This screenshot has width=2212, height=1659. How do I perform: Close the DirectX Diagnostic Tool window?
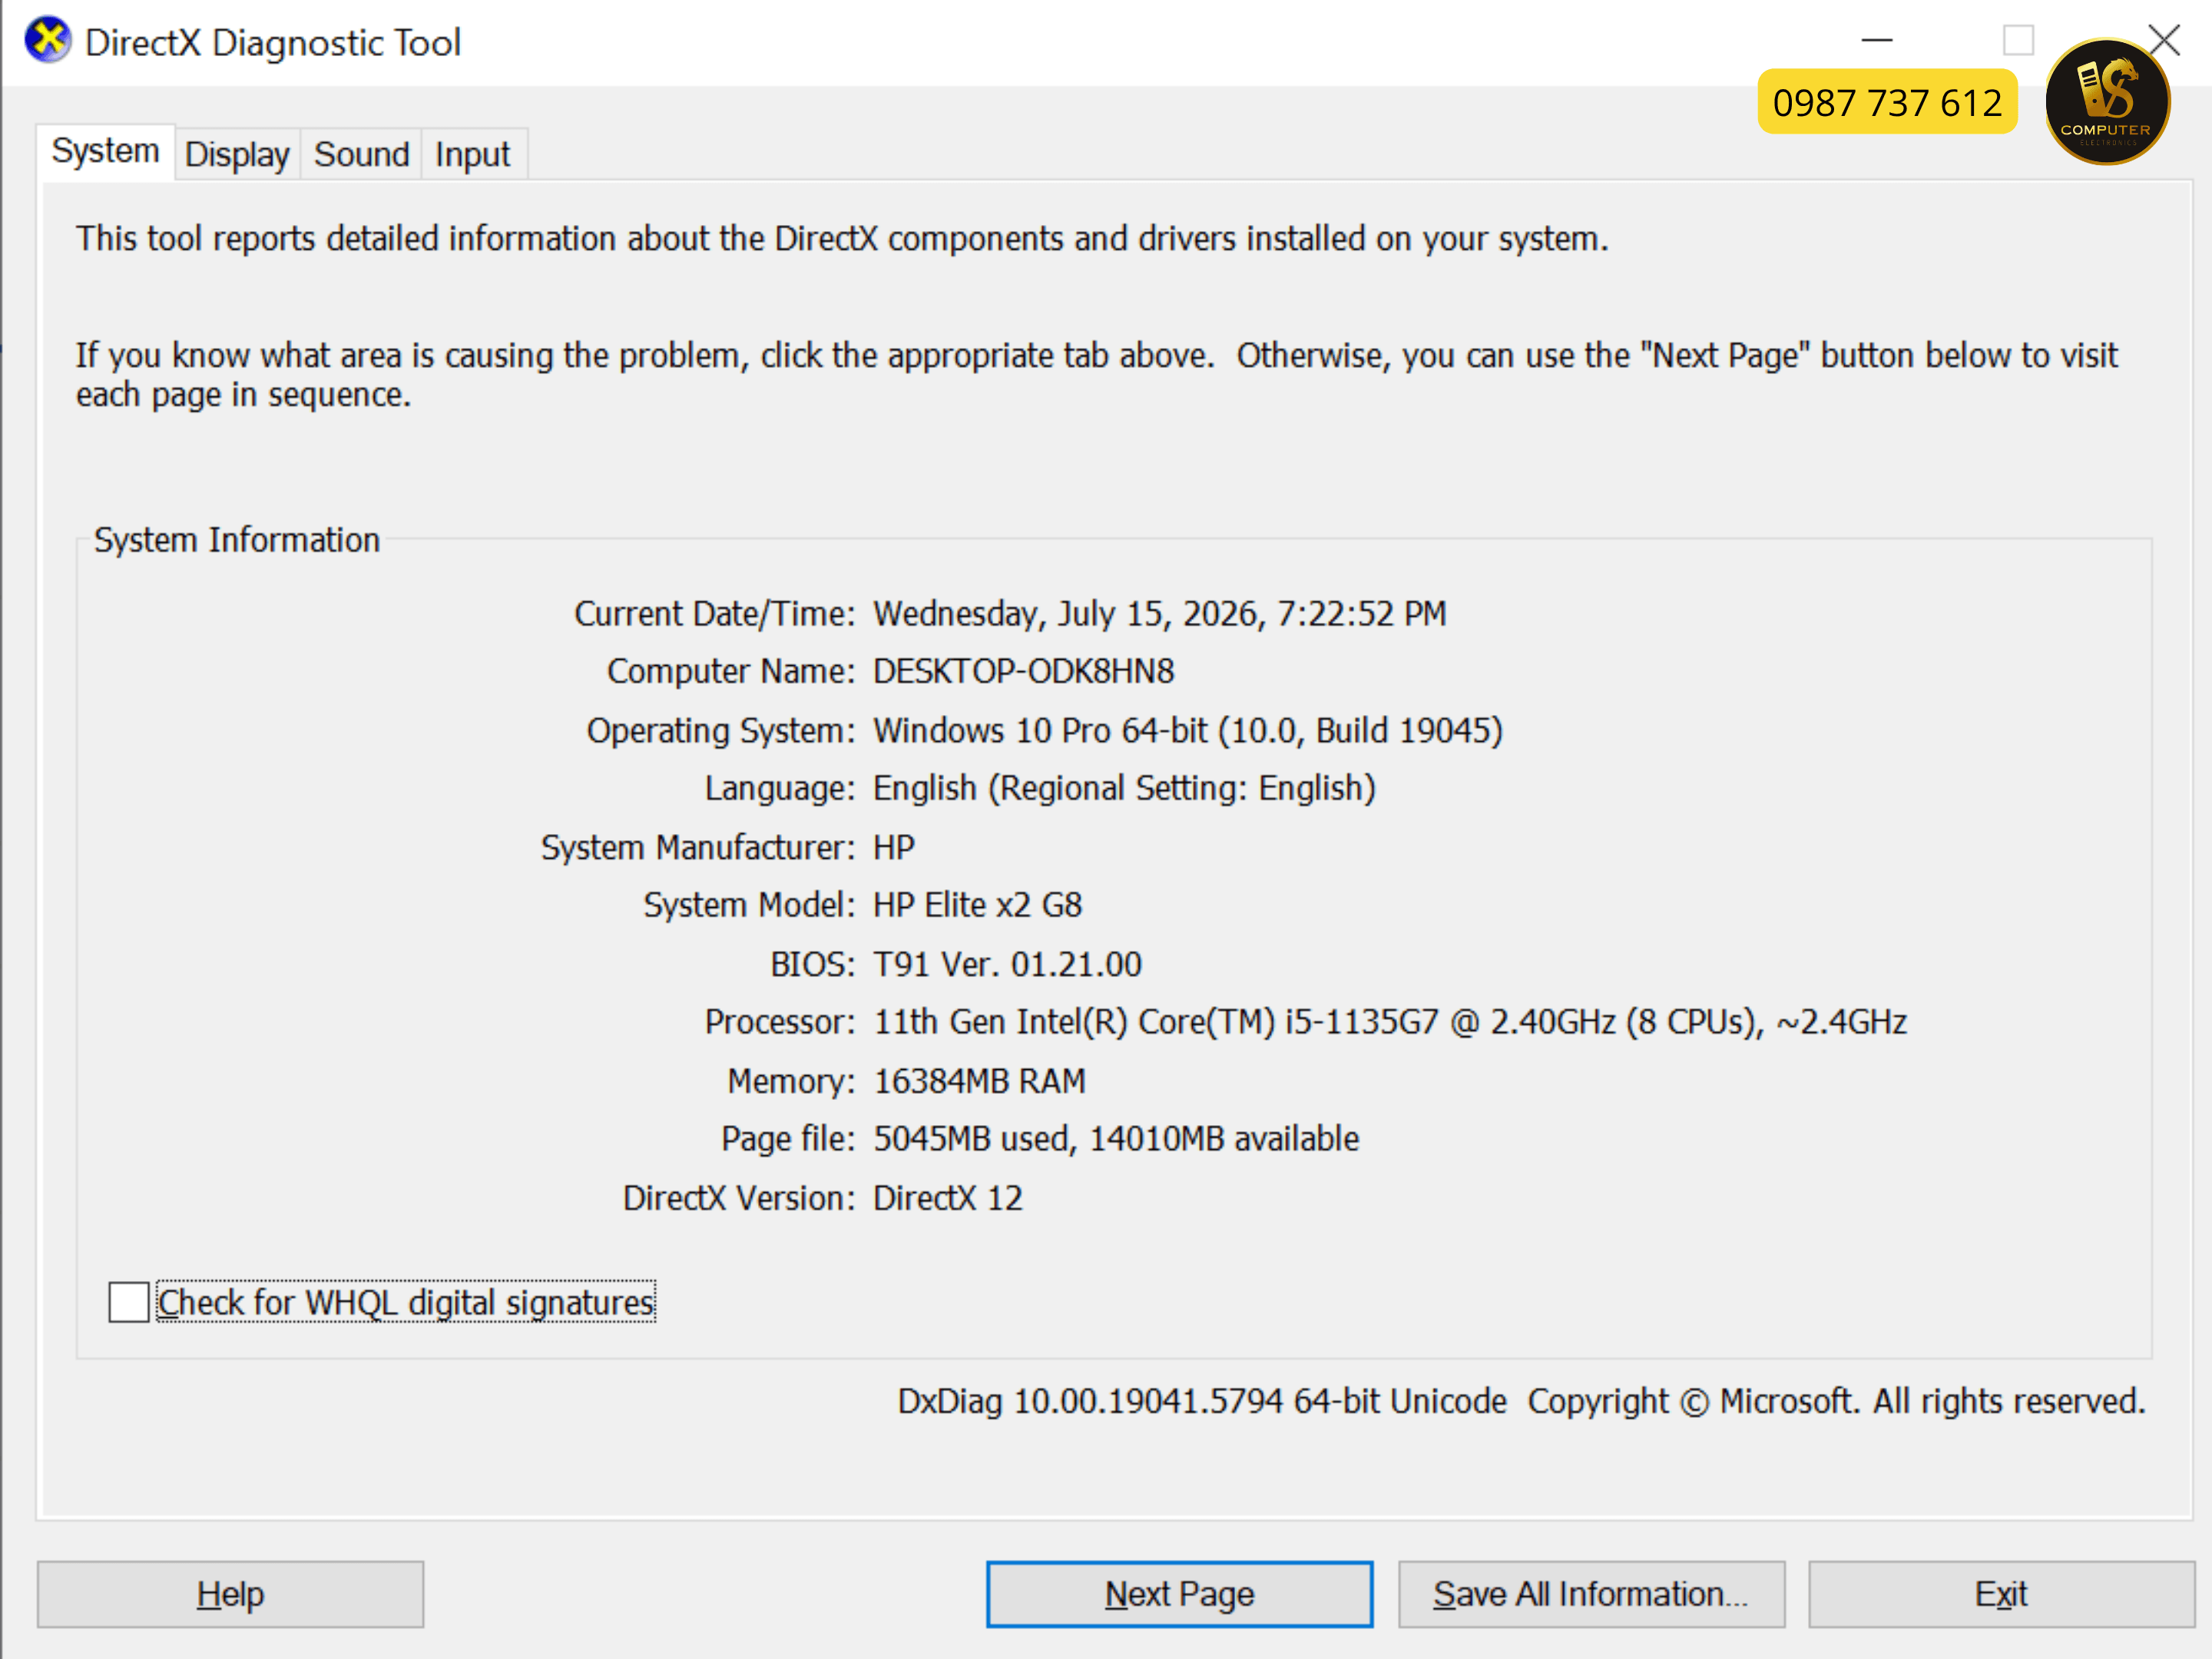point(2163,40)
